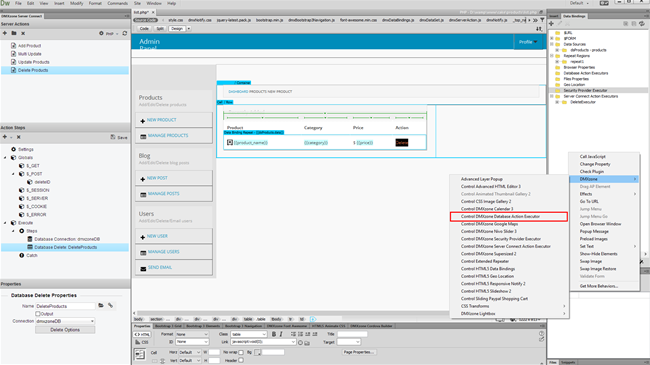The height and width of the screenshot is (365, 650).
Task: Open the Bootstrap 3 Grid tab
Action: (168, 326)
